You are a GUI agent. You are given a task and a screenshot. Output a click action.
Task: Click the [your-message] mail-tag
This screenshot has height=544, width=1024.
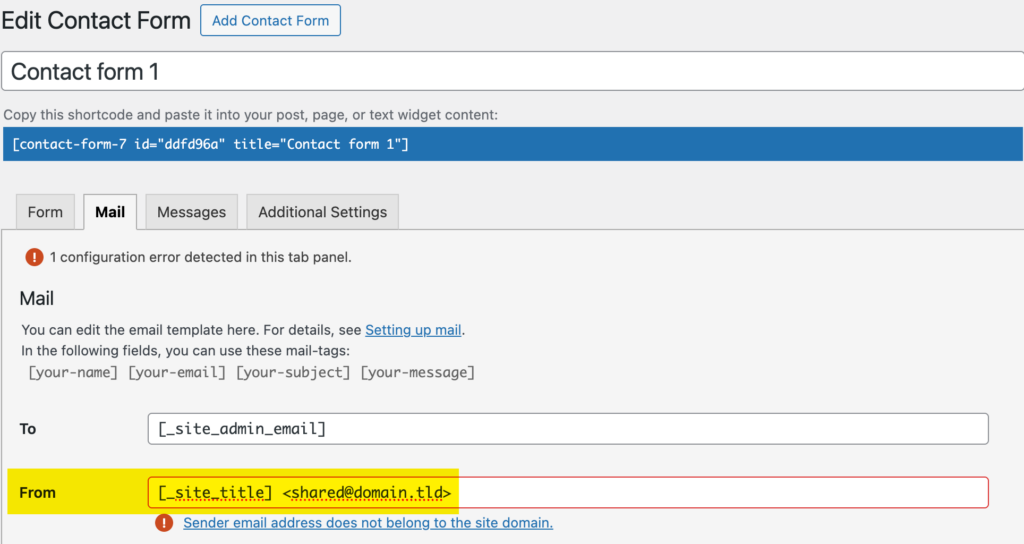(x=417, y=372)
